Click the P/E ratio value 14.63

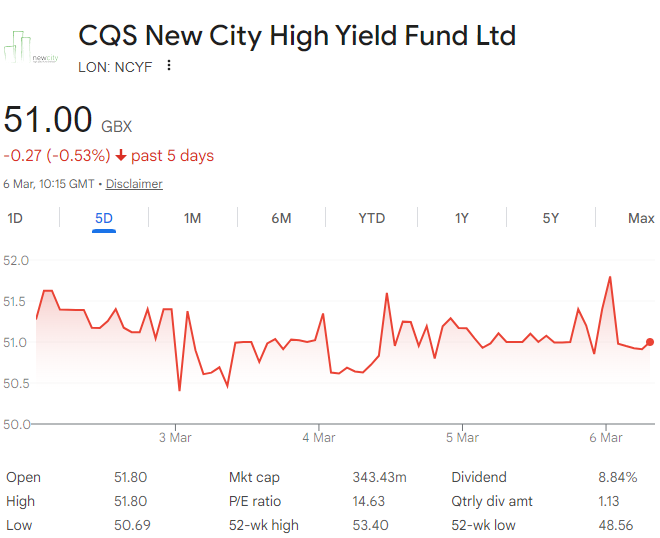(369, 501)
